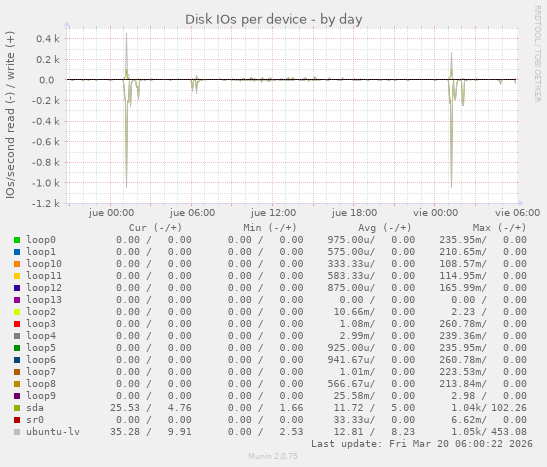Select the 'loop10' legend label
Screen dimensions: 547x467
(44, 264)
